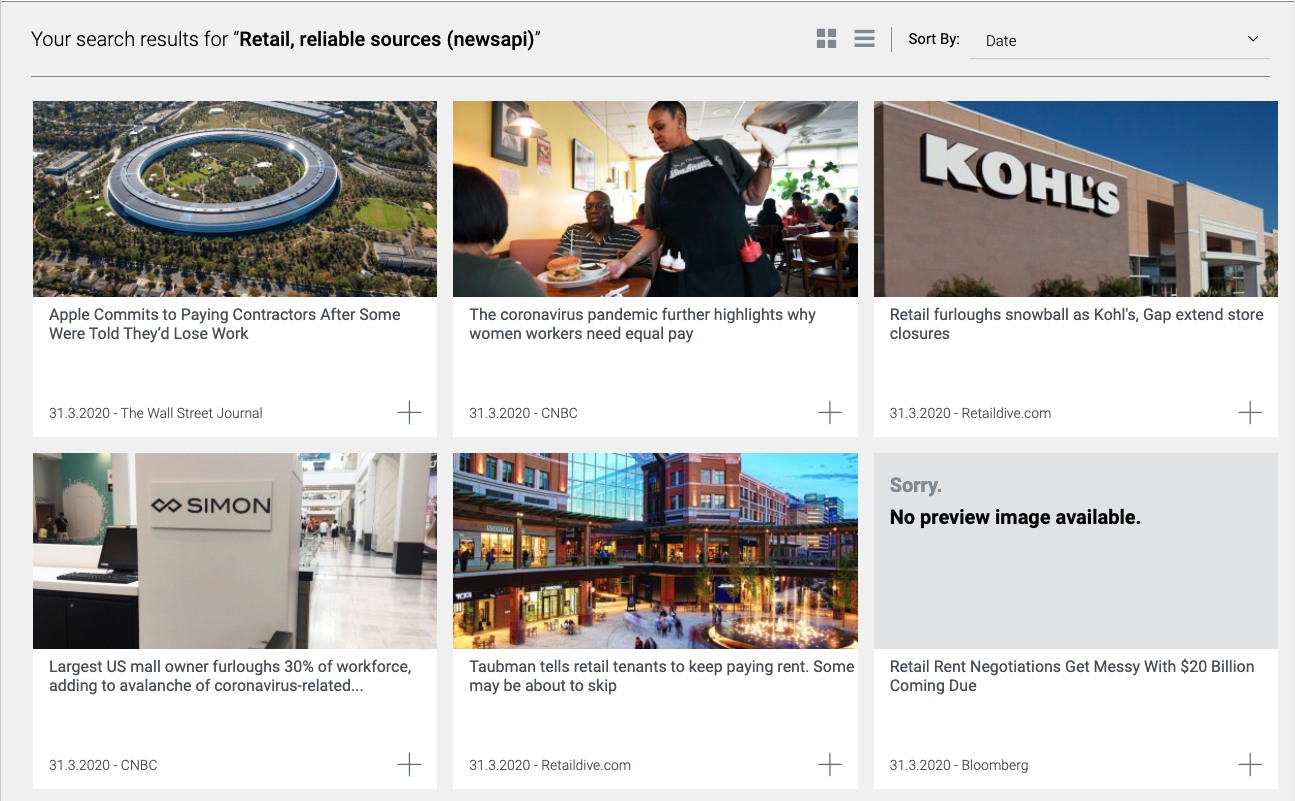Expand sort options using chevron arrow
Image resolution: width=1295 pixels, height=801 pixels.
point(1253,39)
